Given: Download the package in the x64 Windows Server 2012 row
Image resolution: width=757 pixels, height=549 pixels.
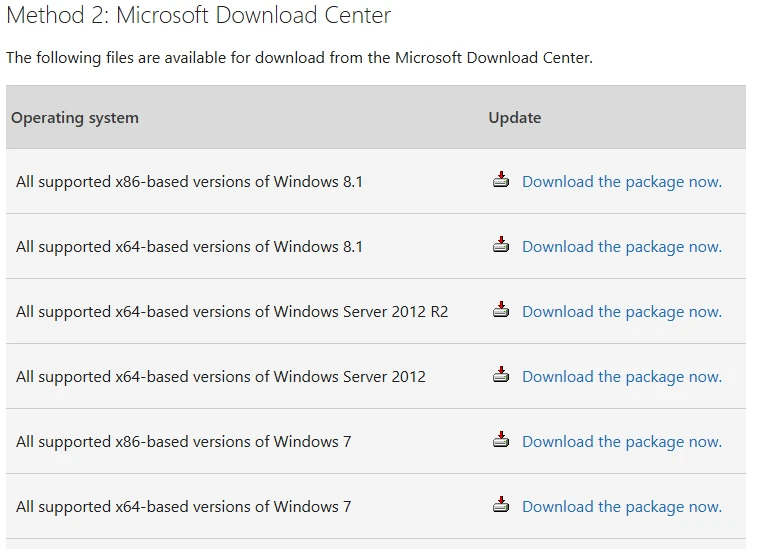Looking at the screenshot, I should pyautogui.click(x=621, y=377).
